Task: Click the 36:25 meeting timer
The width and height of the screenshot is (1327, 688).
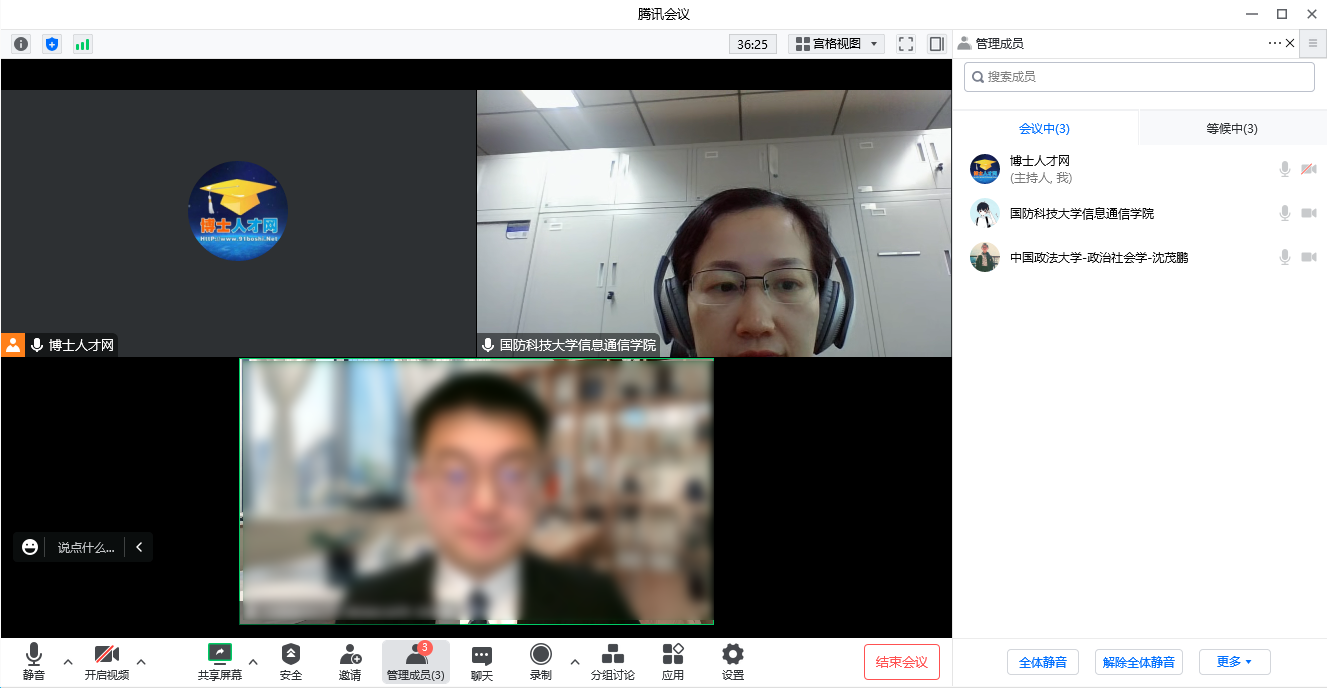Action: coord(753,44)
